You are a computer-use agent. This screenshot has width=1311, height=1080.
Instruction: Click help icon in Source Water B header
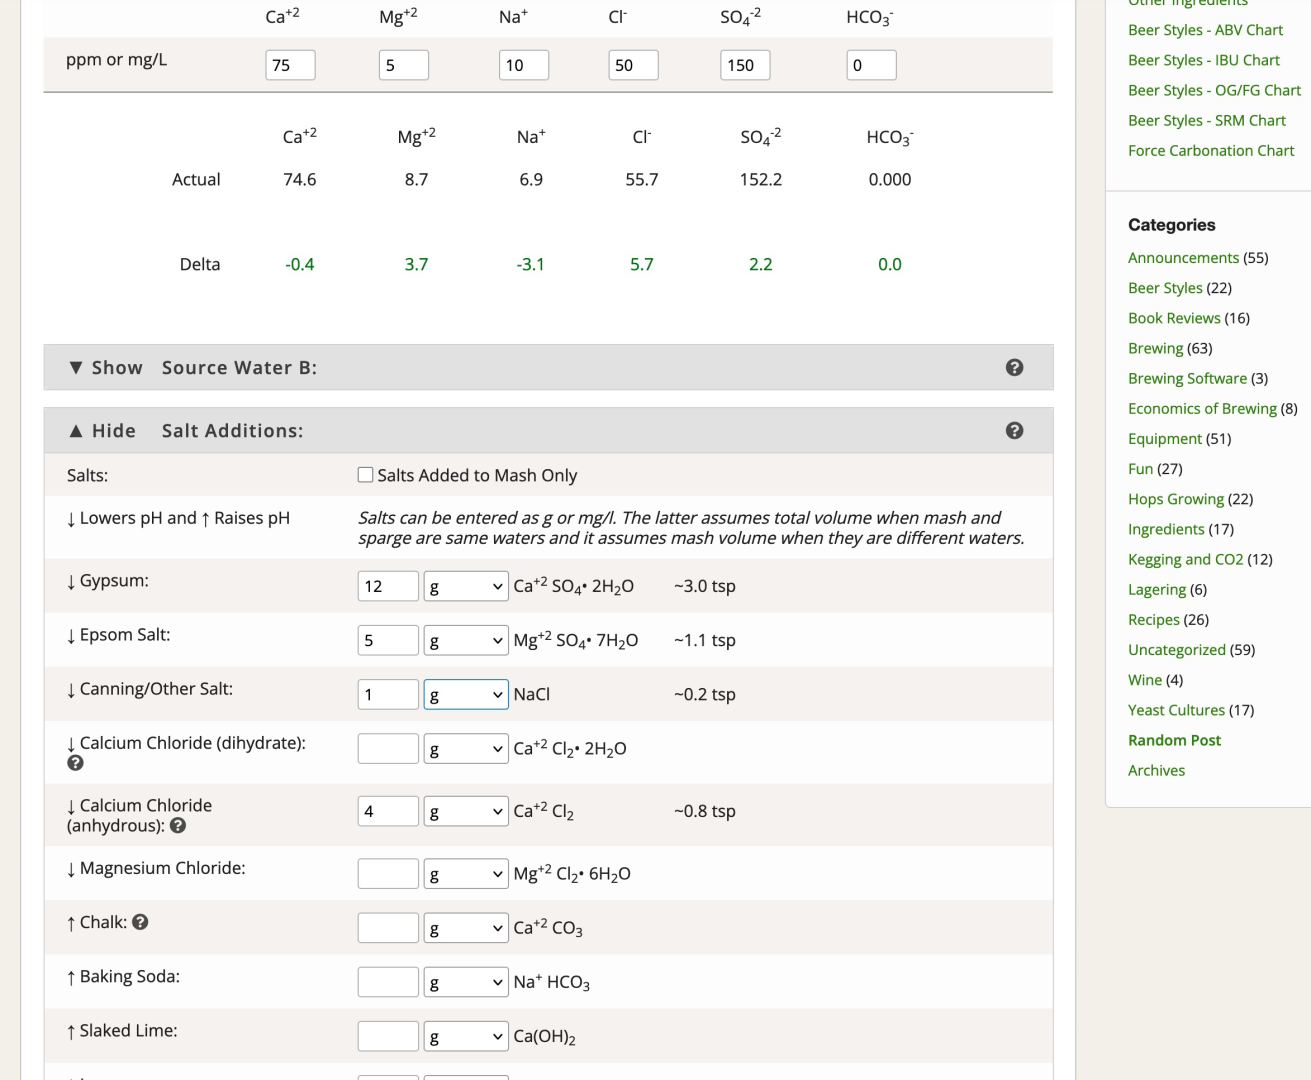click(1014, 368)
